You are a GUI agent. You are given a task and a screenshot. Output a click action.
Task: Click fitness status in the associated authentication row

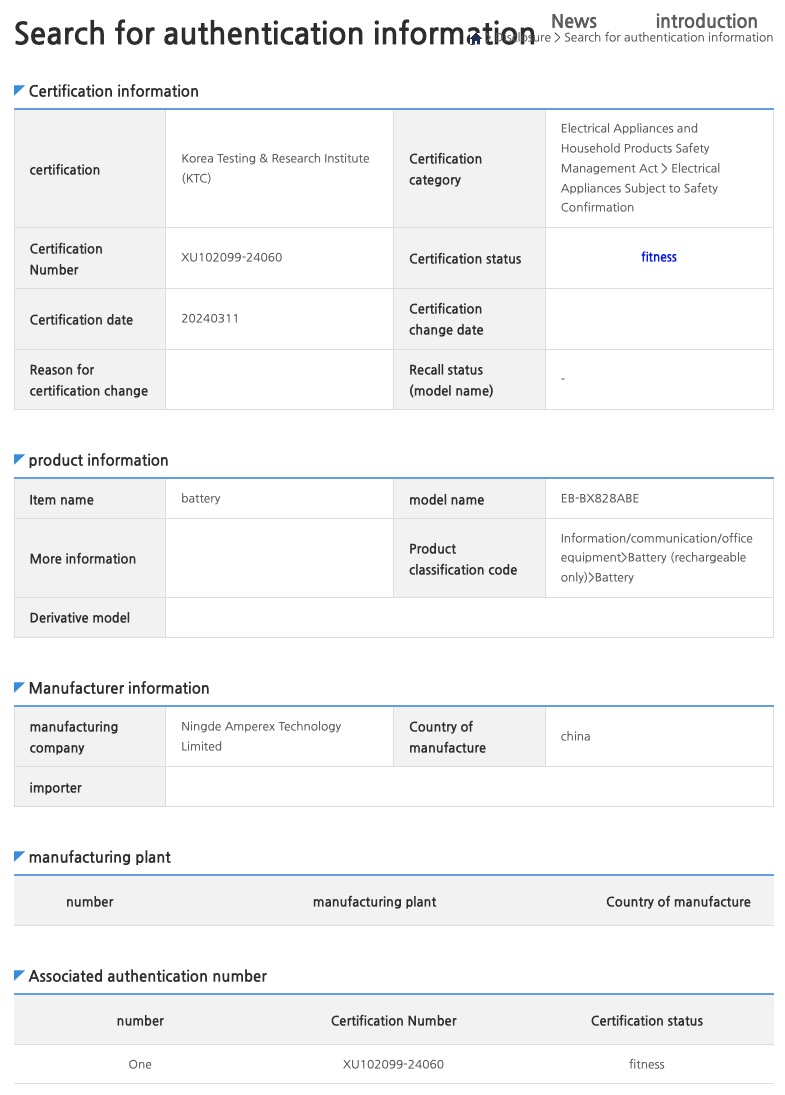[647, 1064]
